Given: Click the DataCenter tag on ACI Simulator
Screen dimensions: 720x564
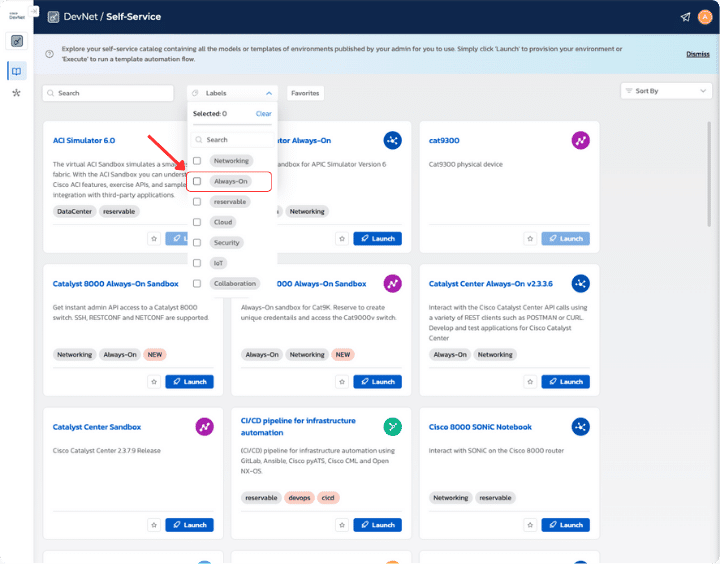Looking at the screenshot, I should [74, 212].
